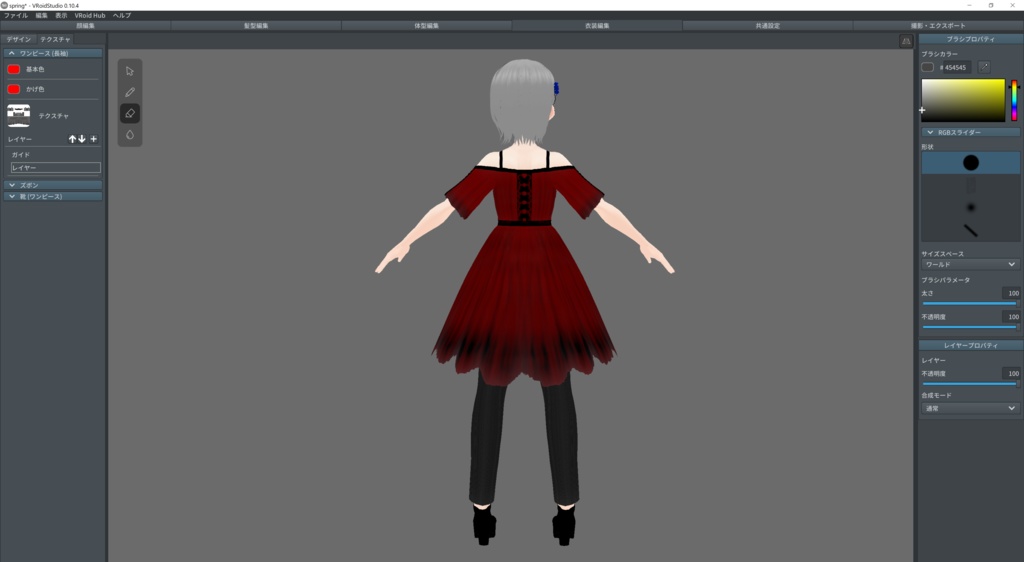
Task: Click the かげ色 red color swatch
Action: point(14,89)
